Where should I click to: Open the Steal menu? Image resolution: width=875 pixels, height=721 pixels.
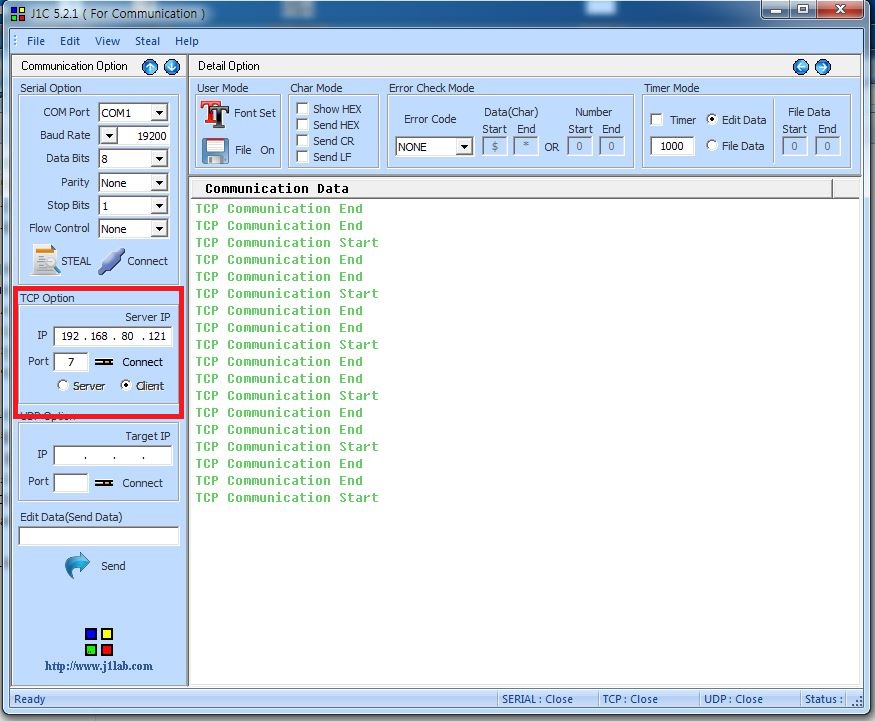(147, 41)
